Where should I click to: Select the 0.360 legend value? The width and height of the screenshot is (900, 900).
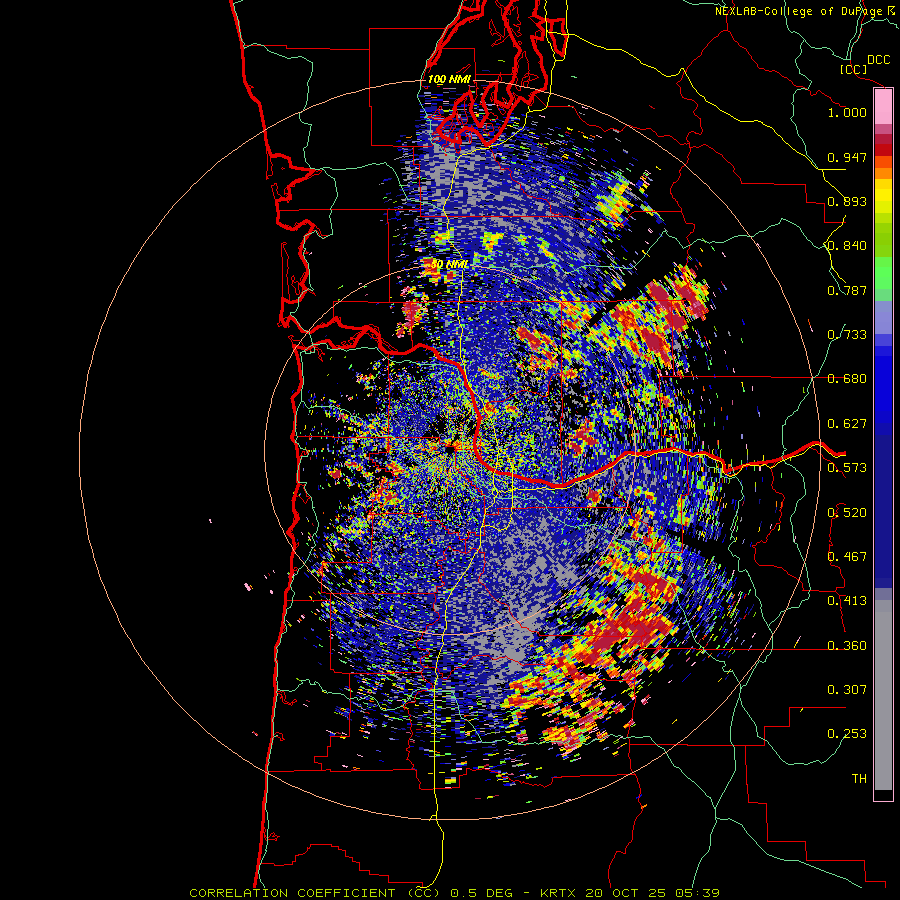(847, 646)
